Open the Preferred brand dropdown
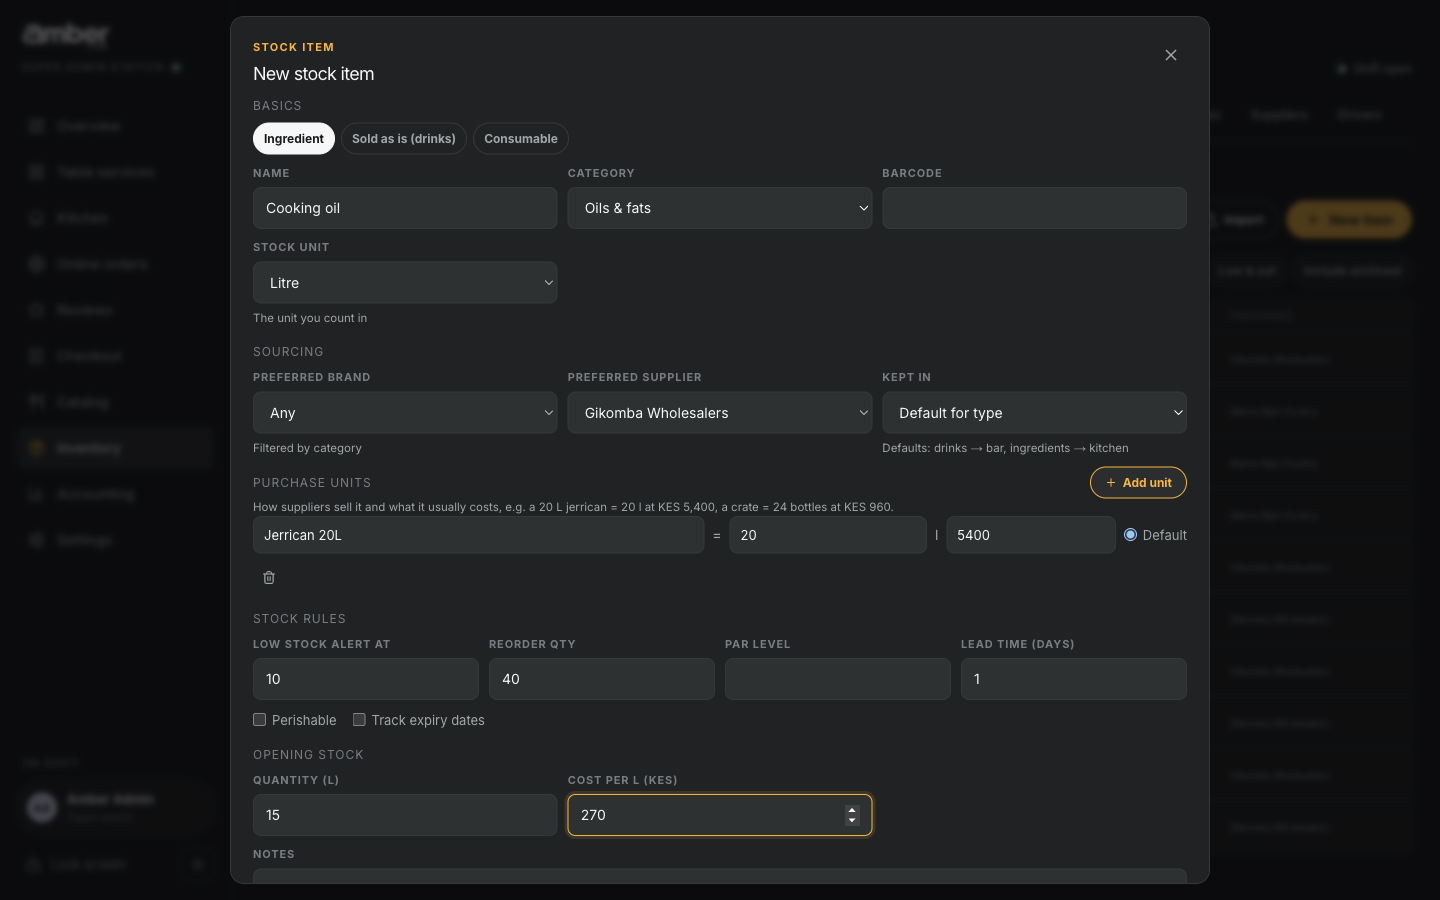Viewport: 1440px width, 900px height. (x=405, y=413)
